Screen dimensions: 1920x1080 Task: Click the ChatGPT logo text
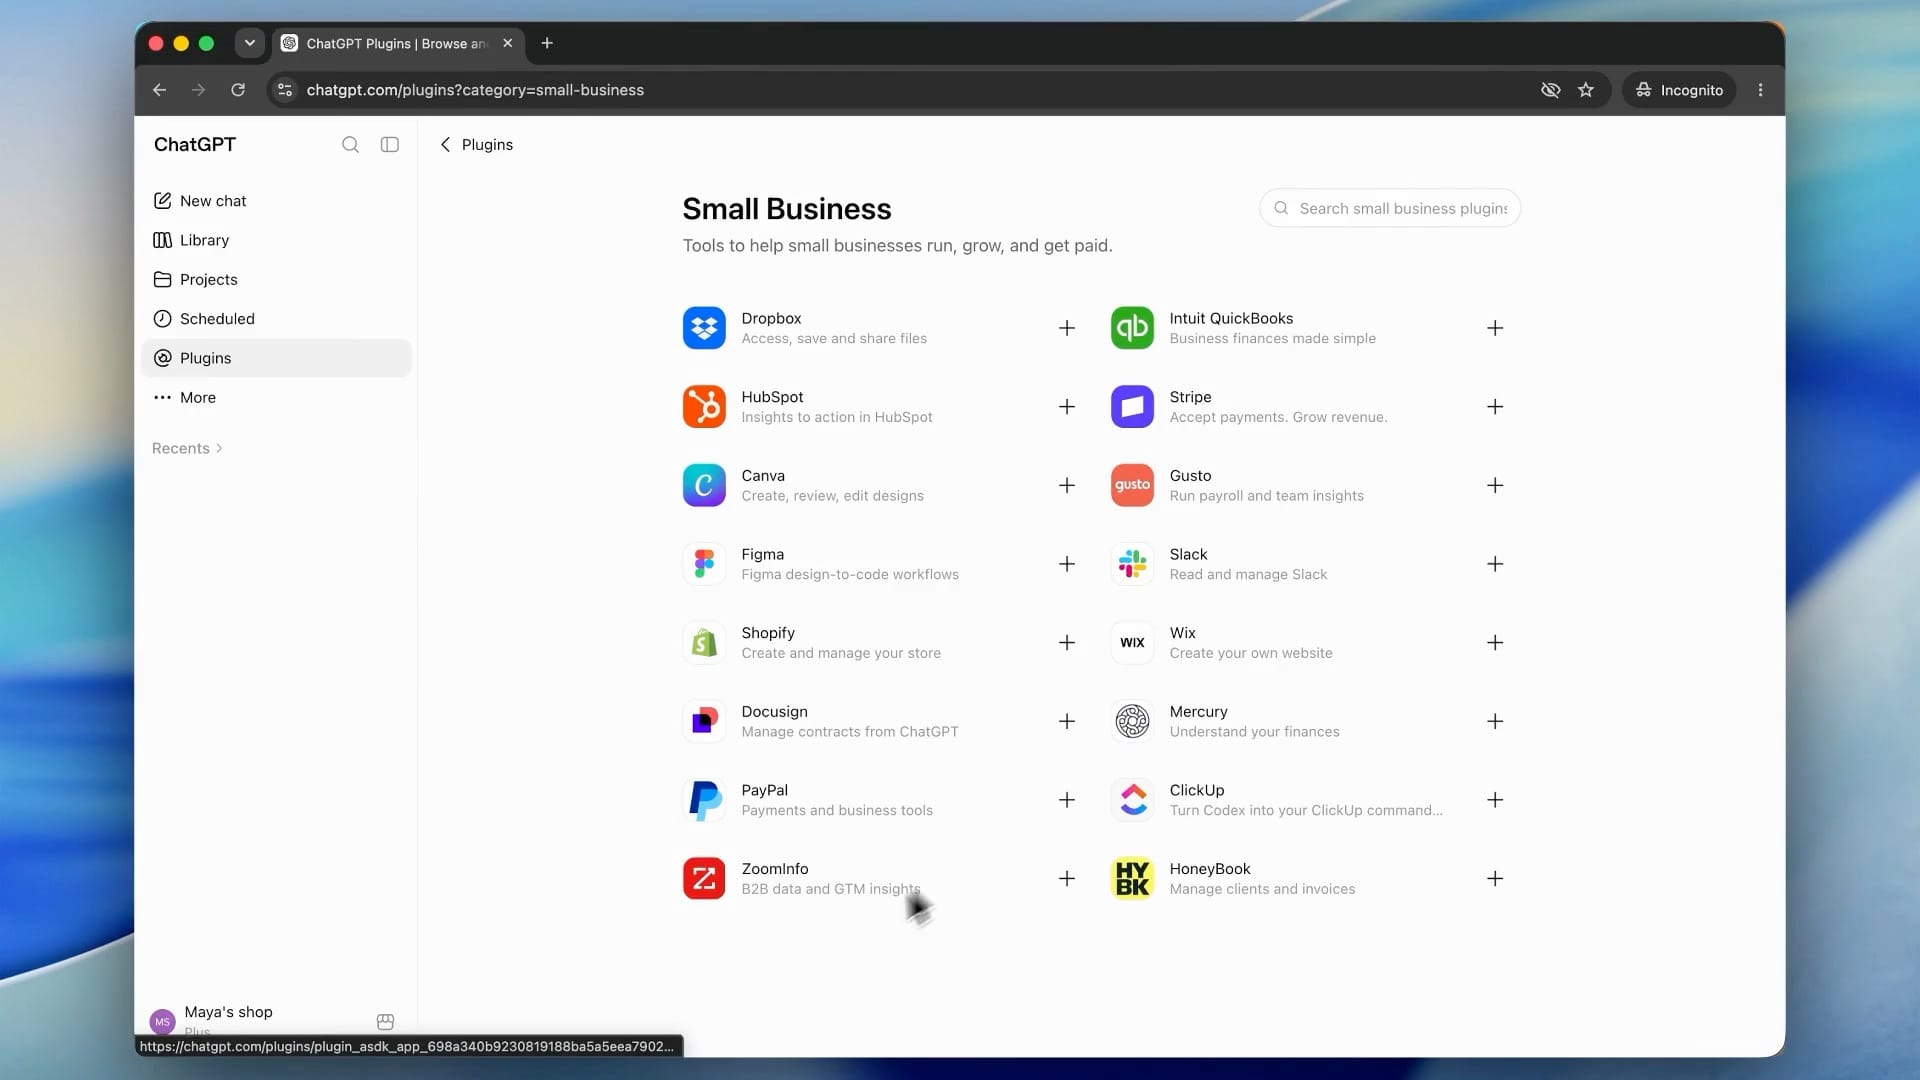coord(195,144)
